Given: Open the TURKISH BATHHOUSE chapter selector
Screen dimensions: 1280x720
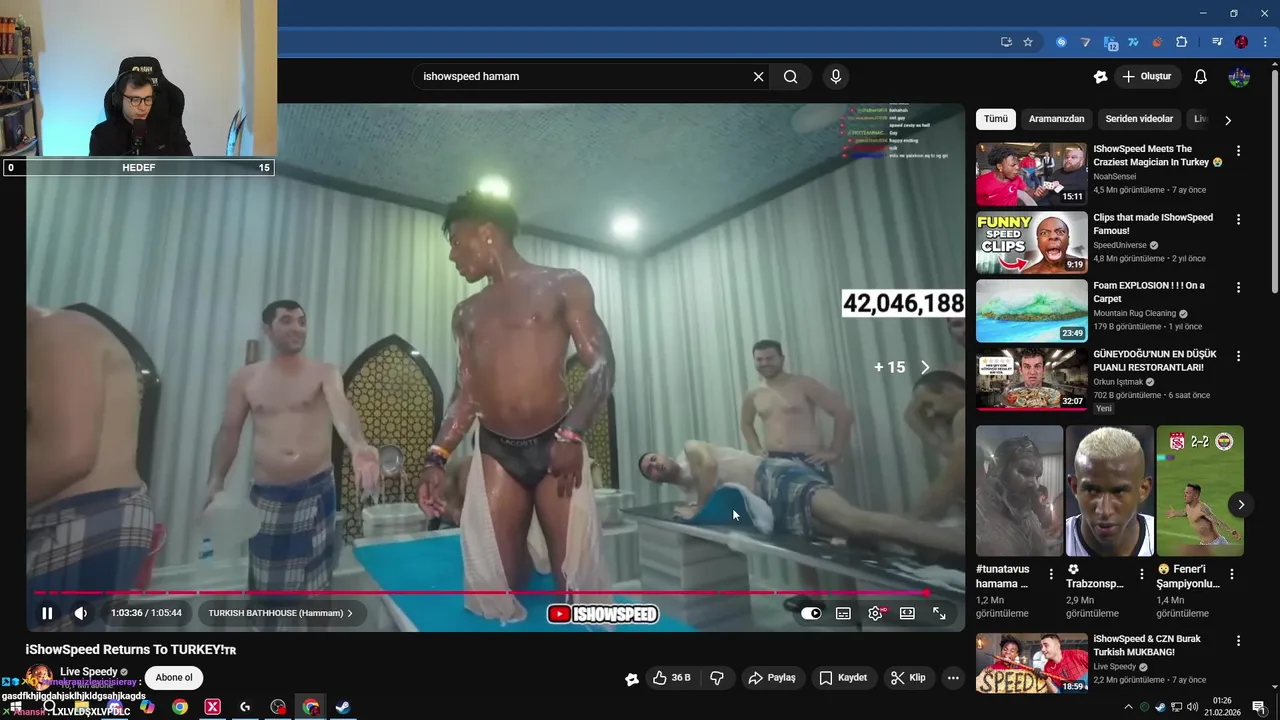Looking at the screenshot, I should [281, 613].
